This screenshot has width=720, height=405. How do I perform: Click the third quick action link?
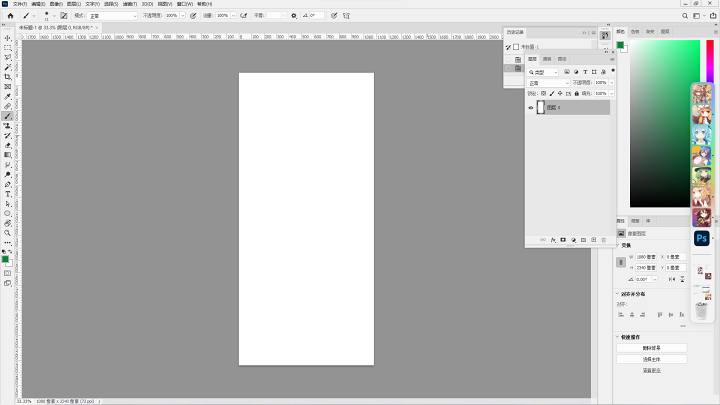coord(652,370)
